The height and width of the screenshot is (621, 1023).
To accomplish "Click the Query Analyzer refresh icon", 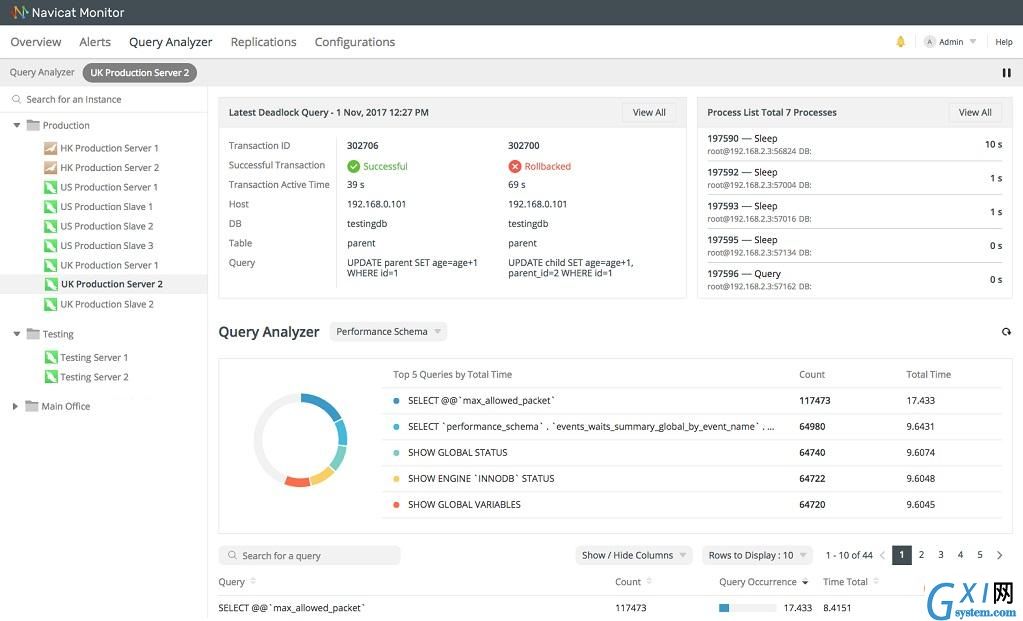I will (x=1006, y=331).
